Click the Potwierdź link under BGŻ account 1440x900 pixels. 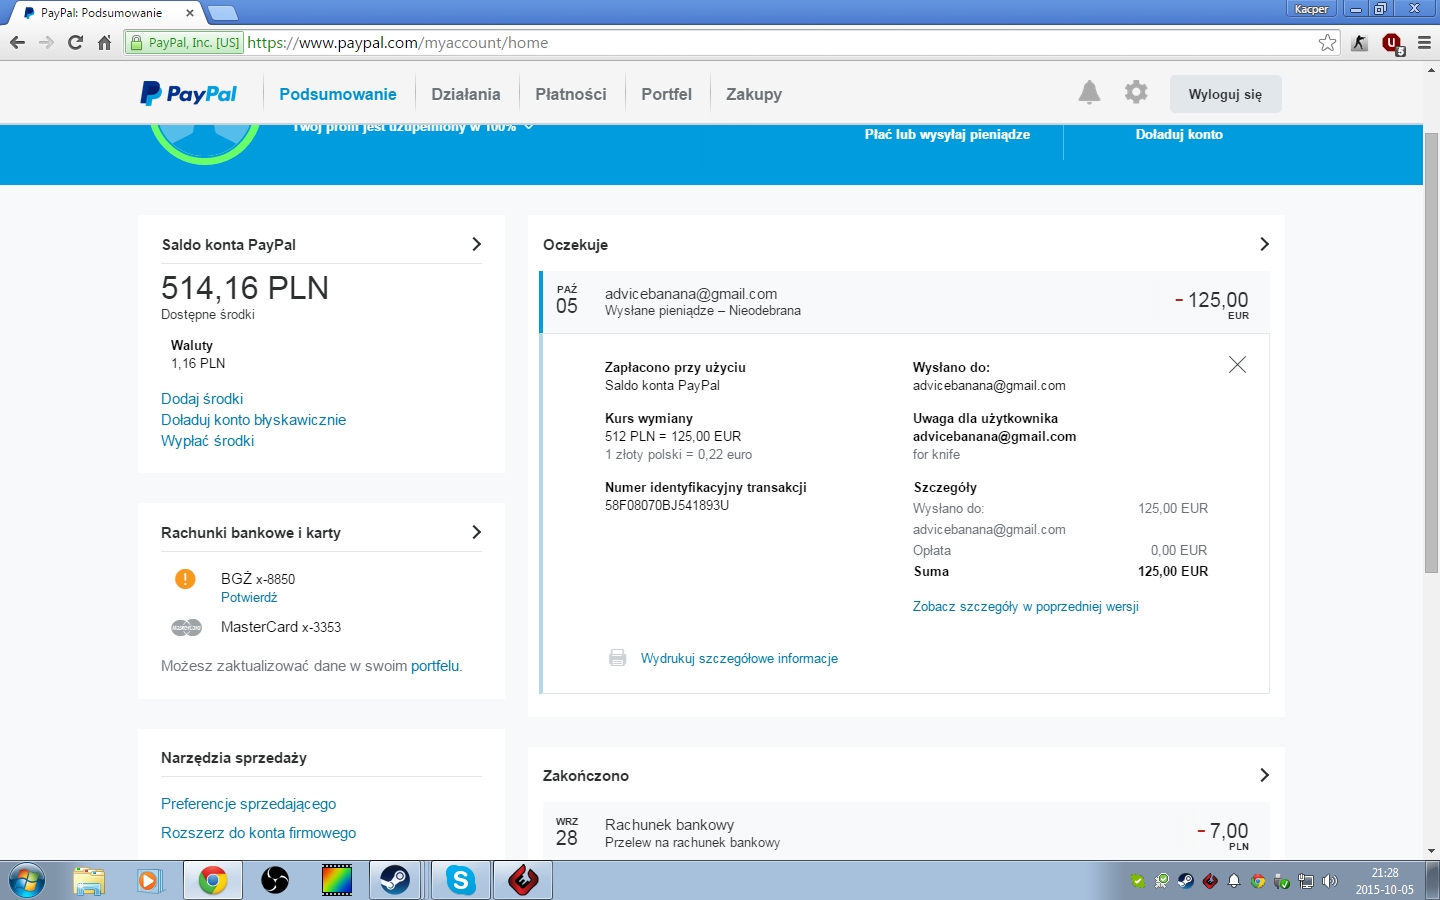click(249, 598)
